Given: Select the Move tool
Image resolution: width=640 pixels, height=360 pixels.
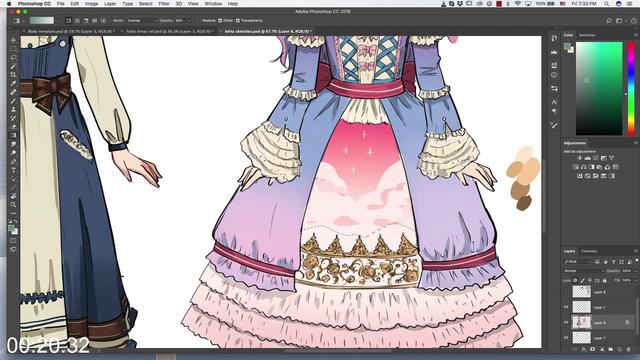Looking at the screenshot, I should point(13,40).
